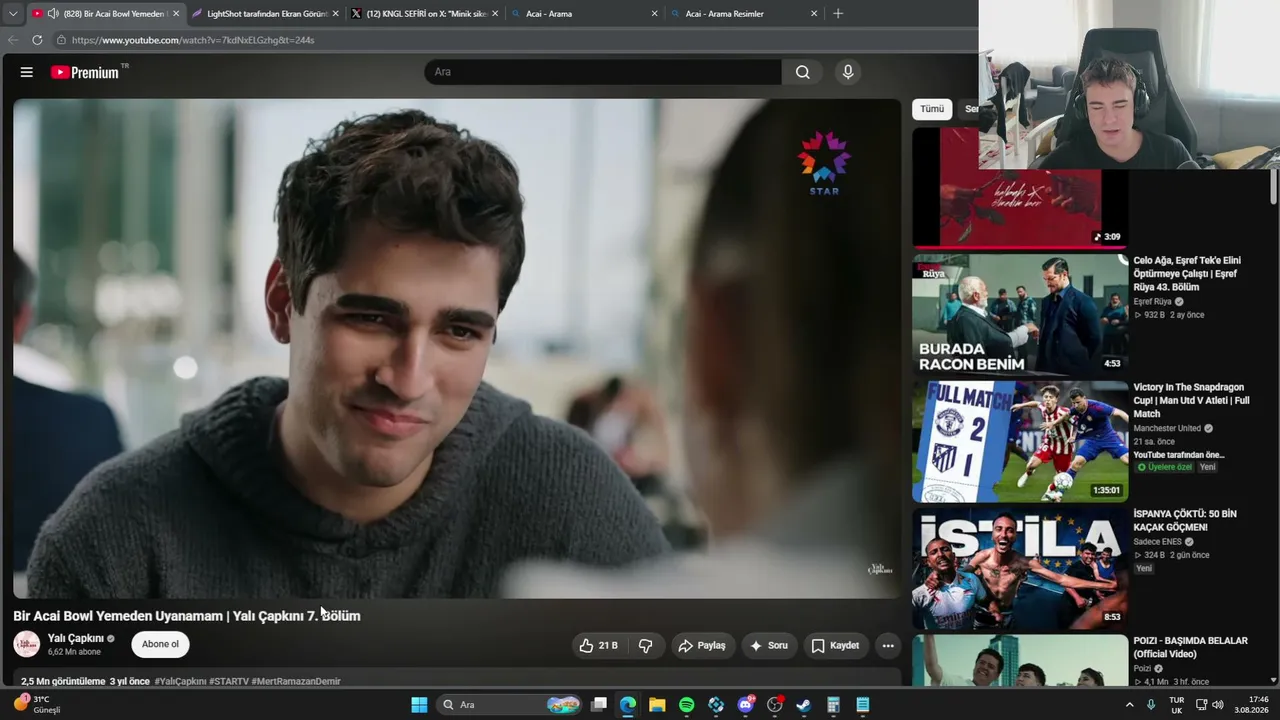Go back to previous page

pos(13,40)
